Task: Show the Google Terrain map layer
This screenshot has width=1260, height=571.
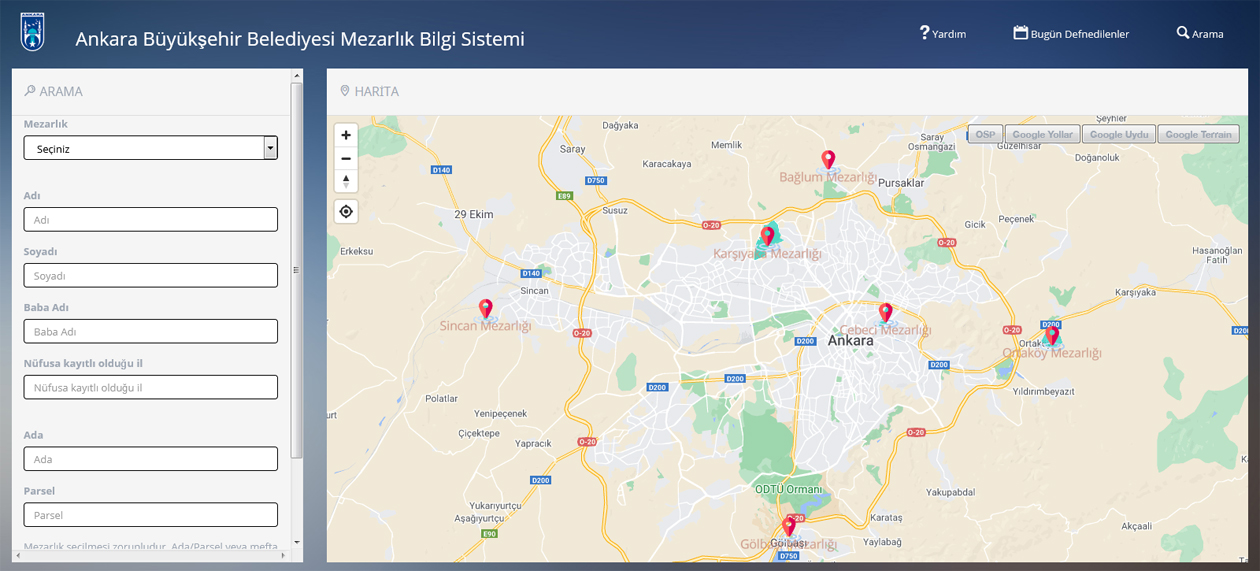Action: click(x=1198, y=134)
